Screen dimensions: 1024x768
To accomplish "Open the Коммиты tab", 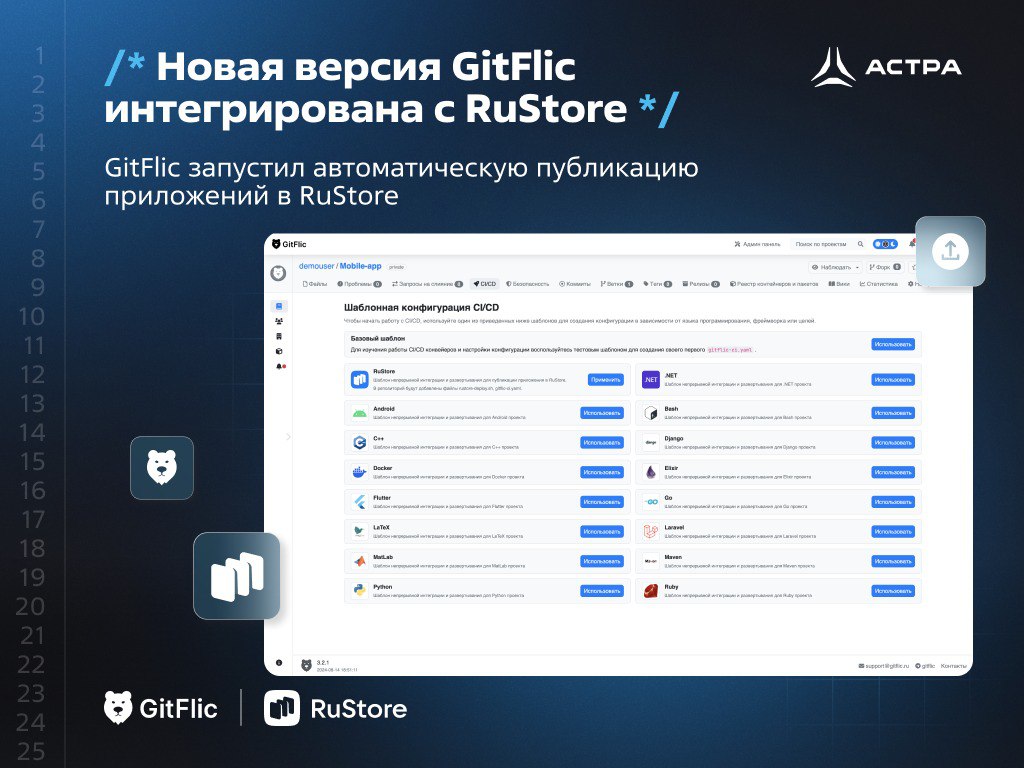I will coord(575,284).
